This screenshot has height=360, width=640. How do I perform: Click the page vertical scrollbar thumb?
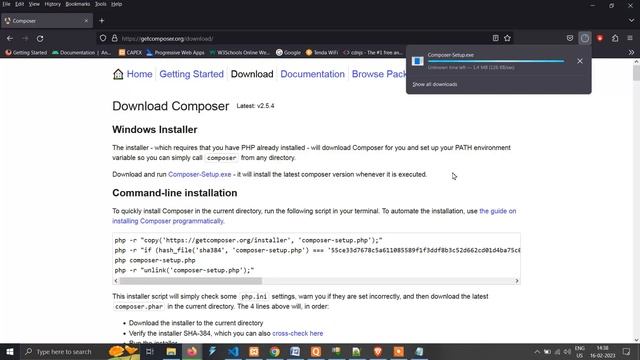pos(636,73)
